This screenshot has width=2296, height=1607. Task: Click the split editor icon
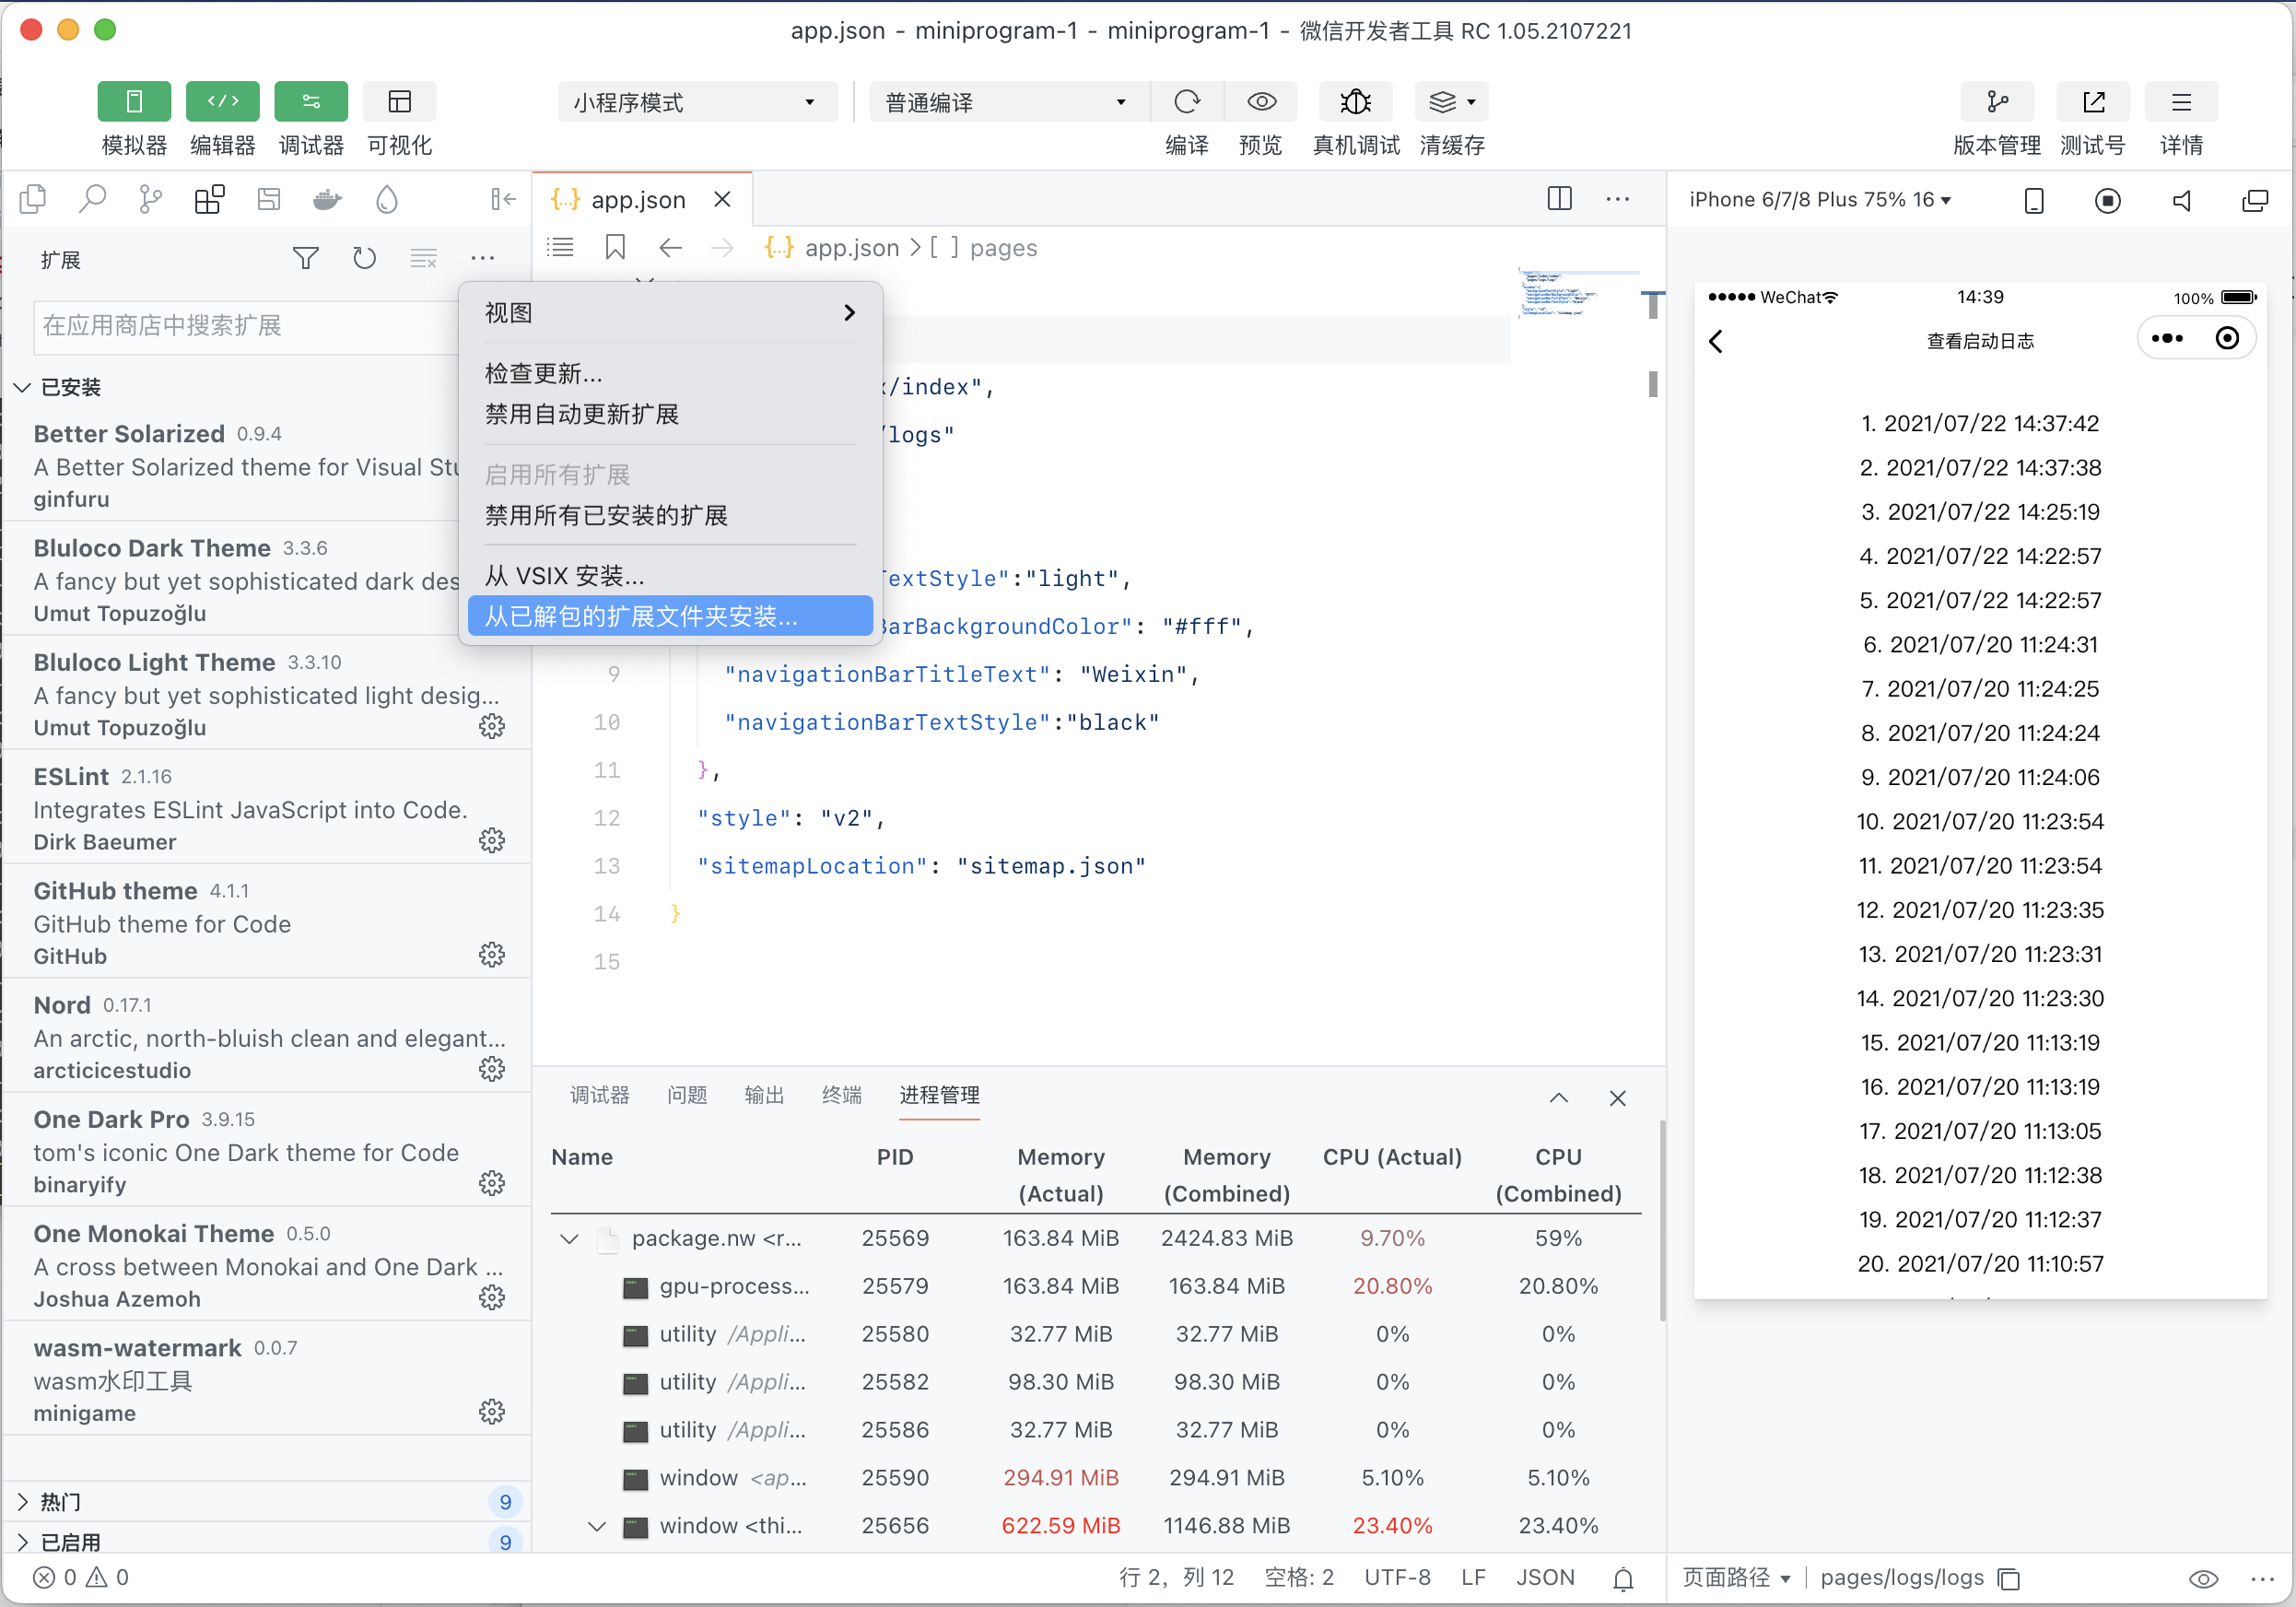coord(1559,199)
